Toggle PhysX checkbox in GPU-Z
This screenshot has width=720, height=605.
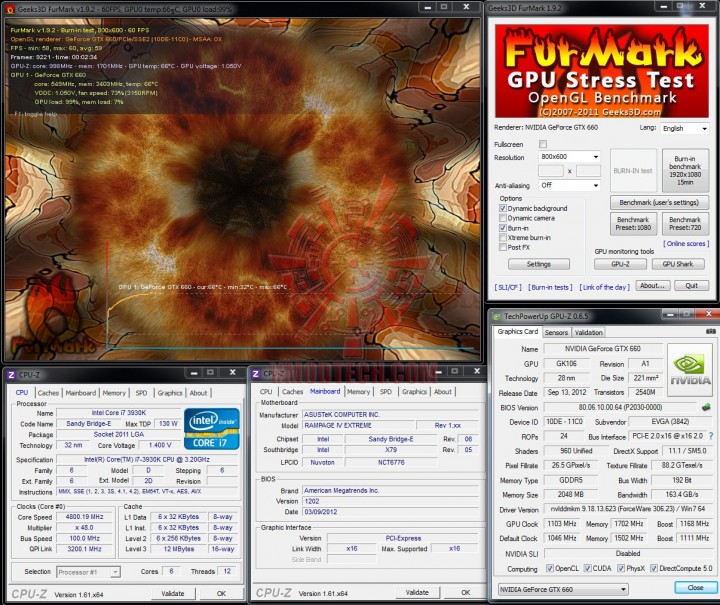coord(621,568)
